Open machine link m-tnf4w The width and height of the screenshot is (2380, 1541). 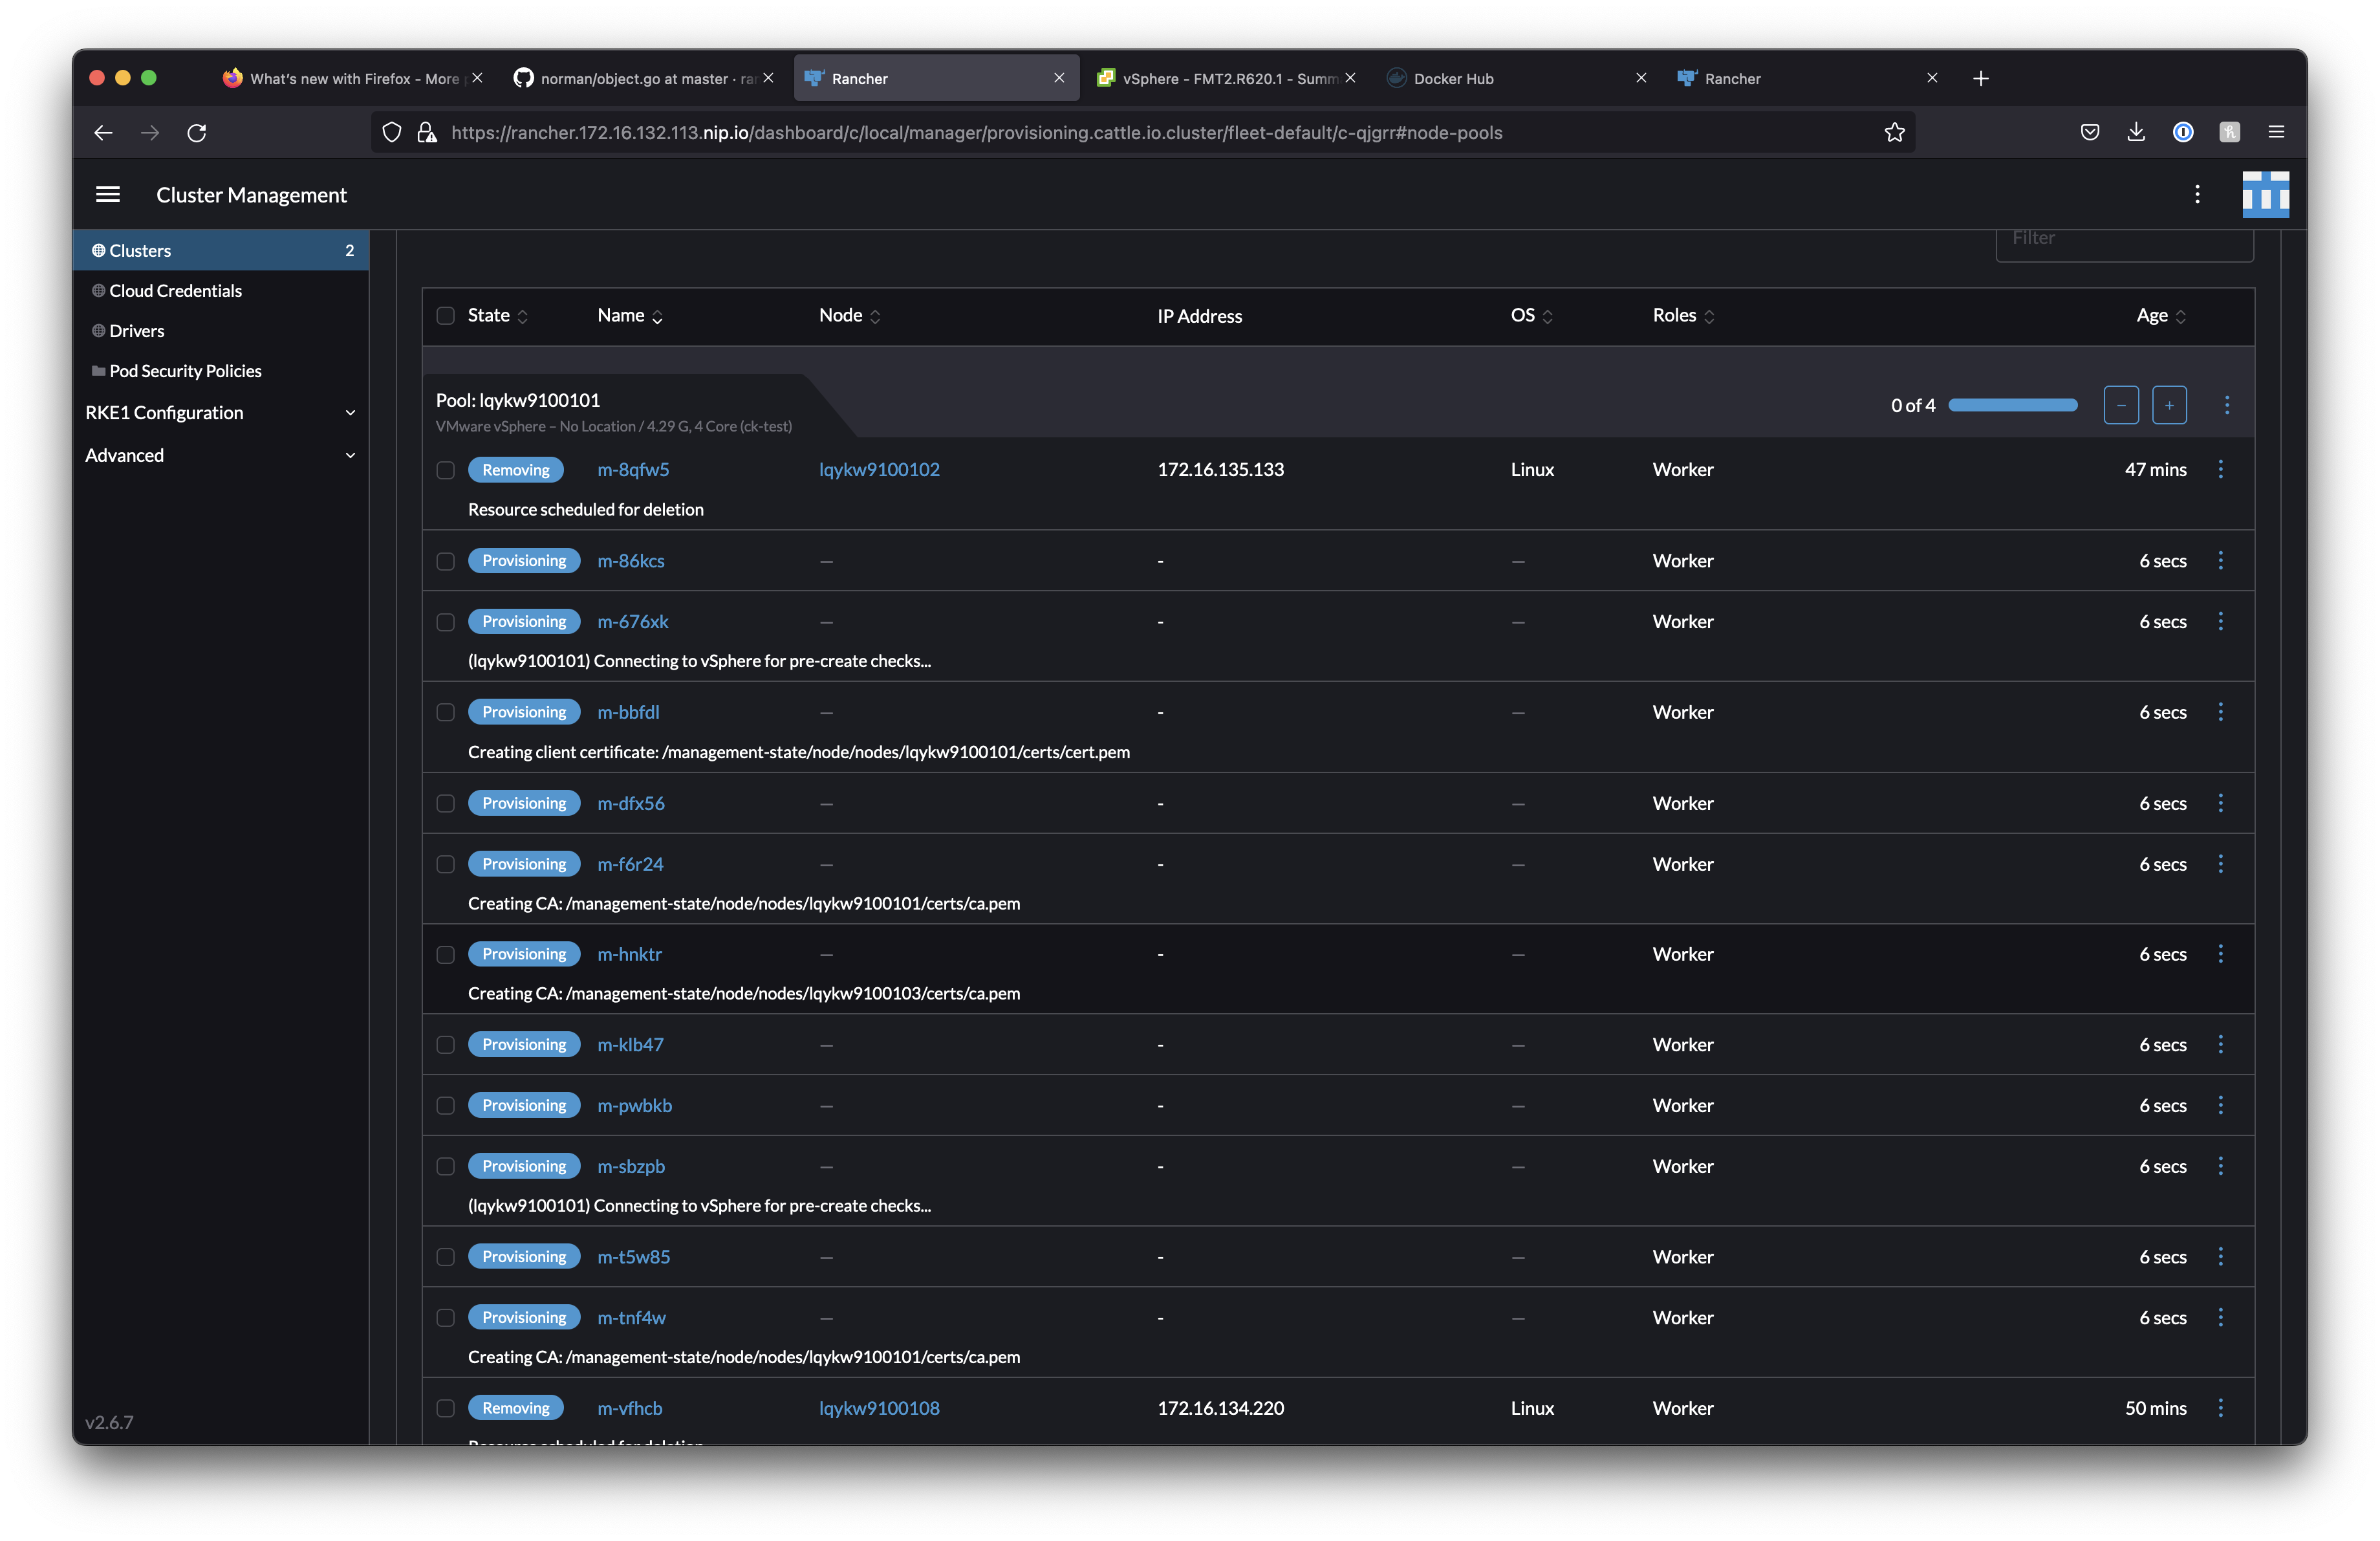(x=631, y=1318)
